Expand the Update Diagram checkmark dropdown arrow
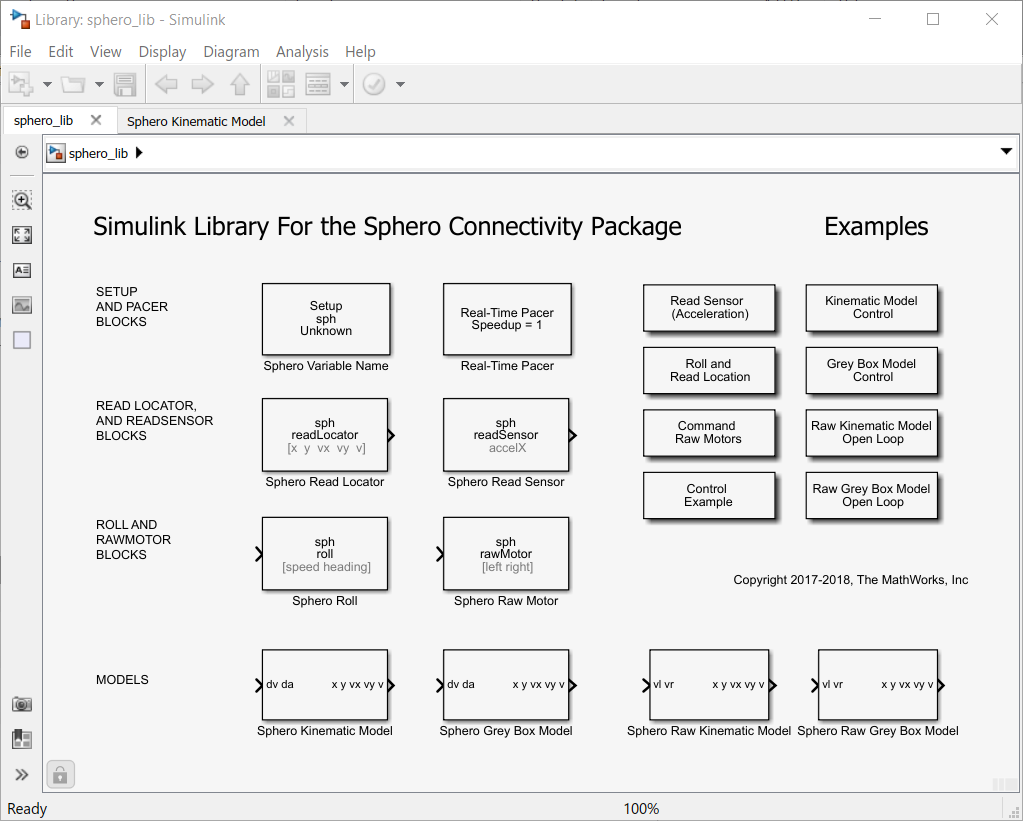The width and height of the screenshot is (1023, 821). (401, 85)
